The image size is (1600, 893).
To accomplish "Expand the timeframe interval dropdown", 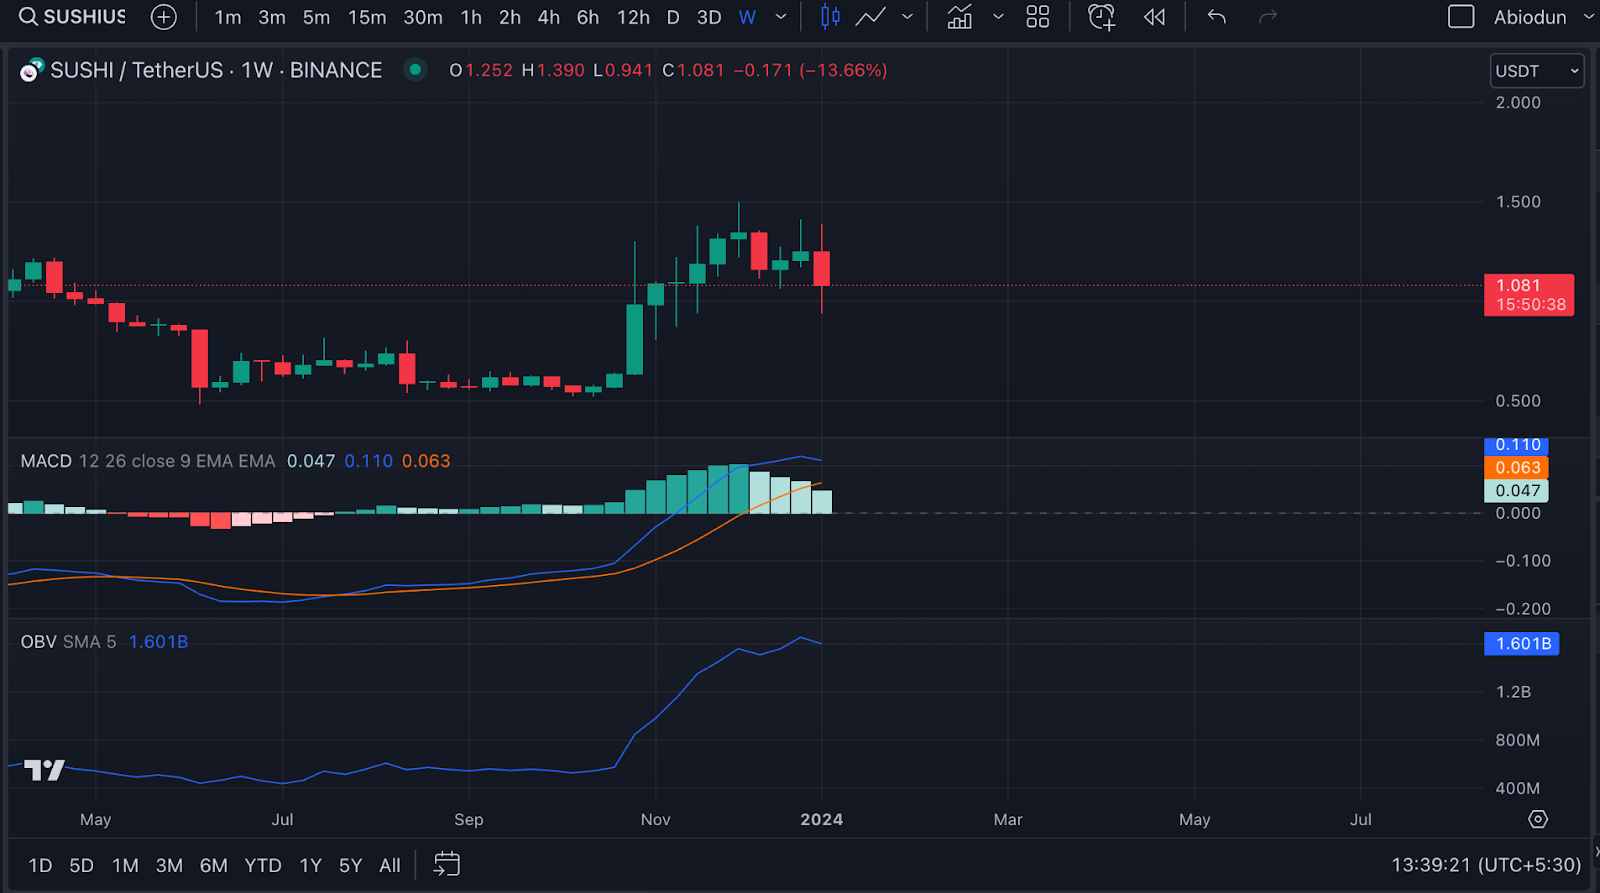I will pos(781,17).
